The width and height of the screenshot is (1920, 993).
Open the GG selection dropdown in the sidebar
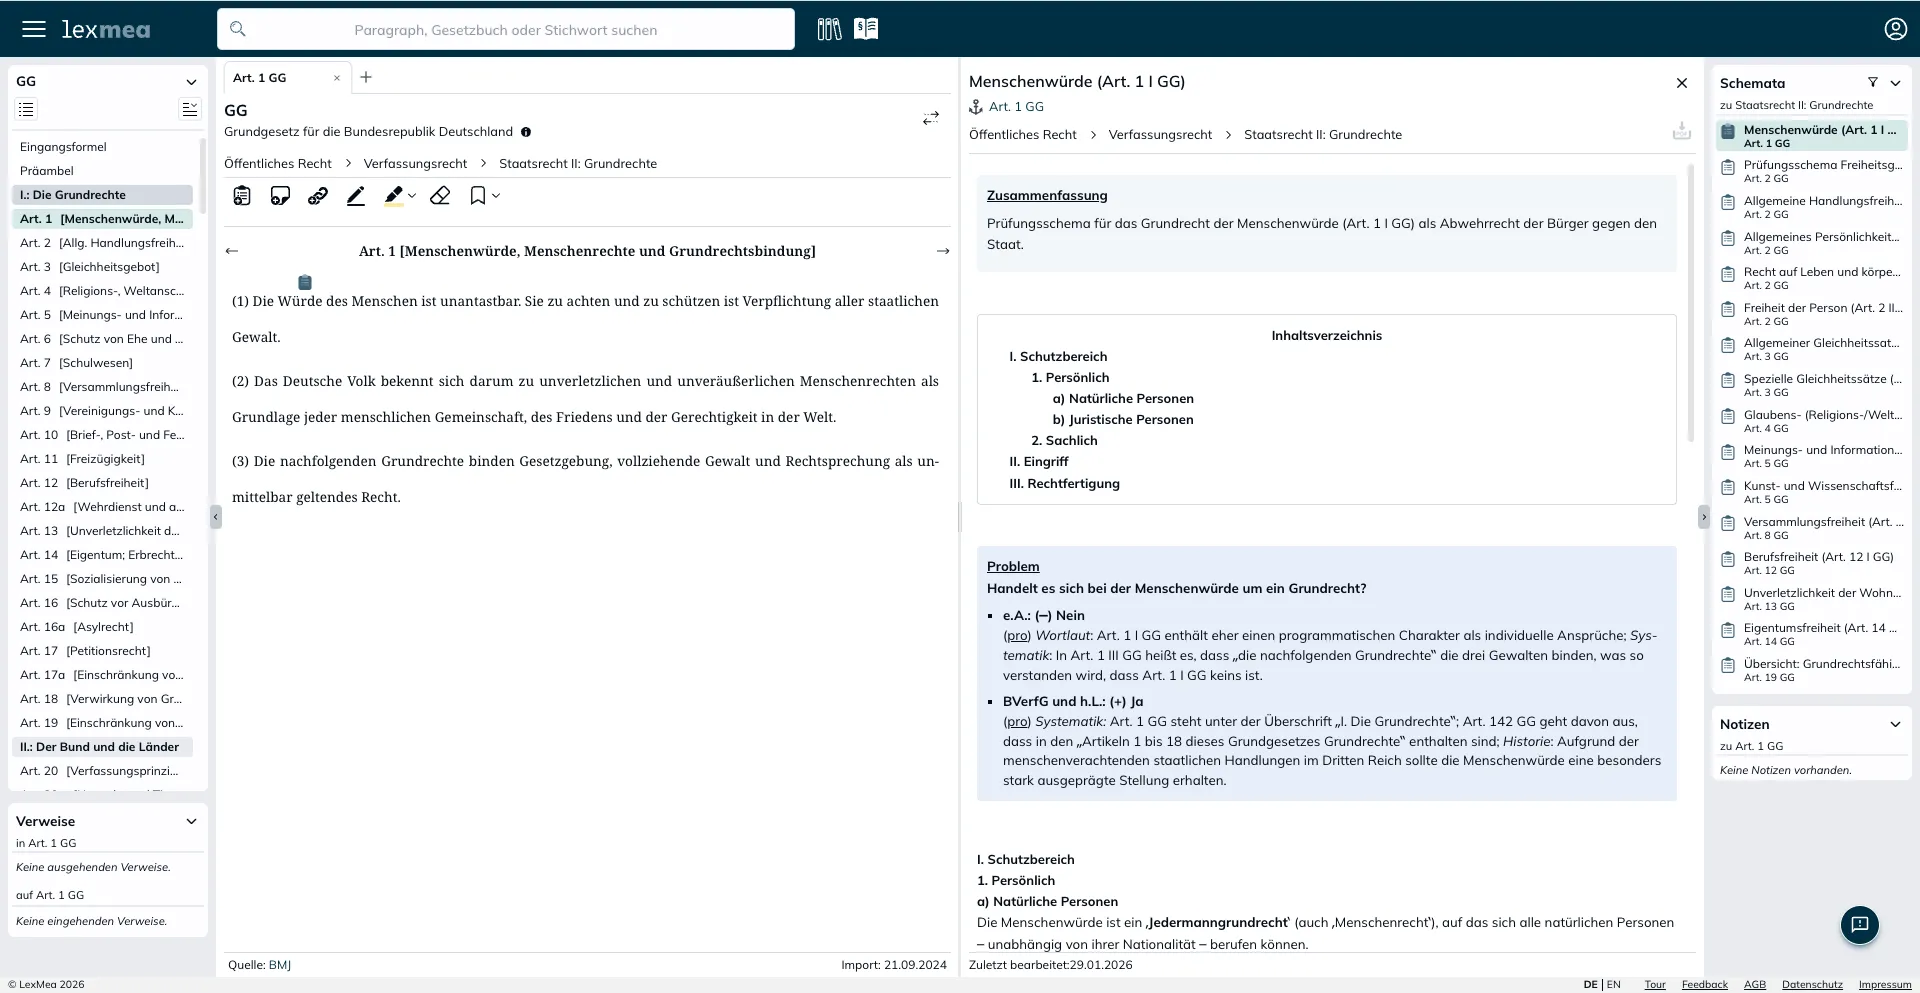coord(190,81)
